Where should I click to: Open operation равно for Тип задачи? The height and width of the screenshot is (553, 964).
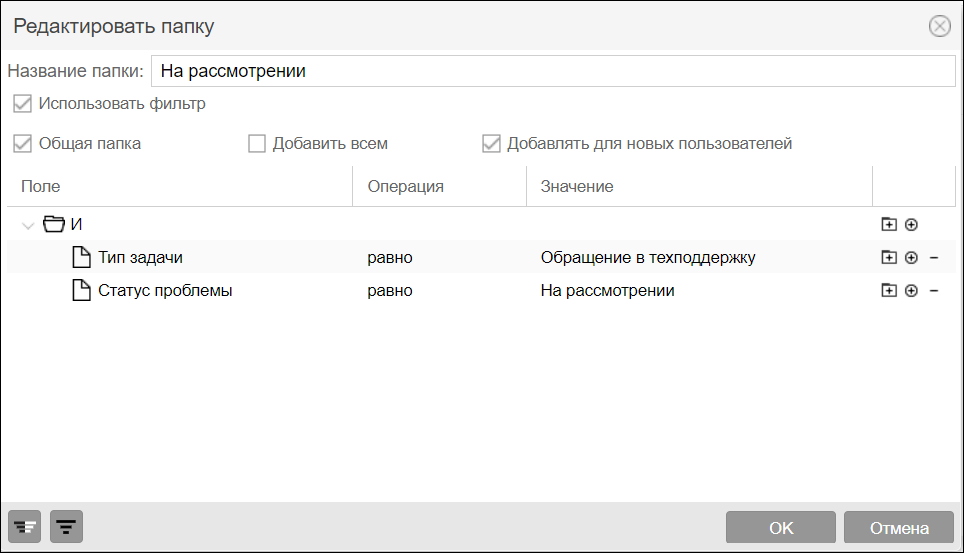(x=390, y=257)
